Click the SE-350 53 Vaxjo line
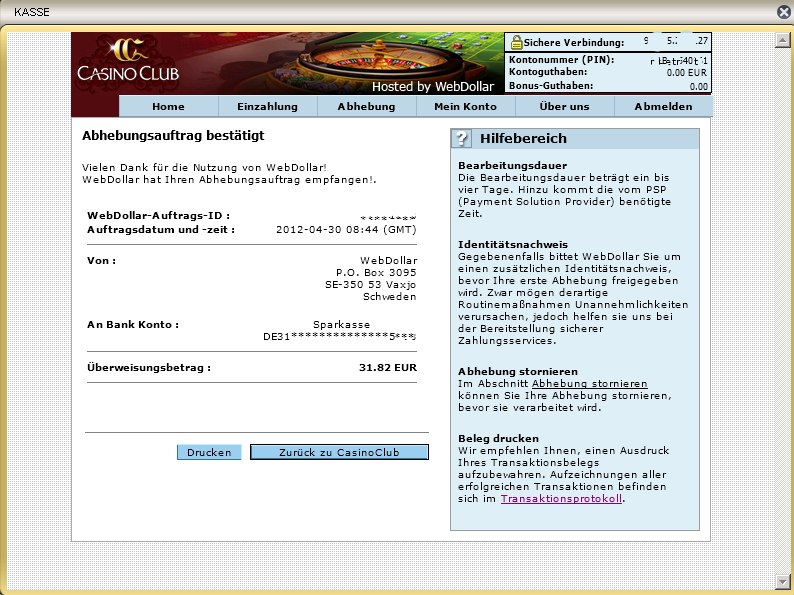 click(371, 285)
